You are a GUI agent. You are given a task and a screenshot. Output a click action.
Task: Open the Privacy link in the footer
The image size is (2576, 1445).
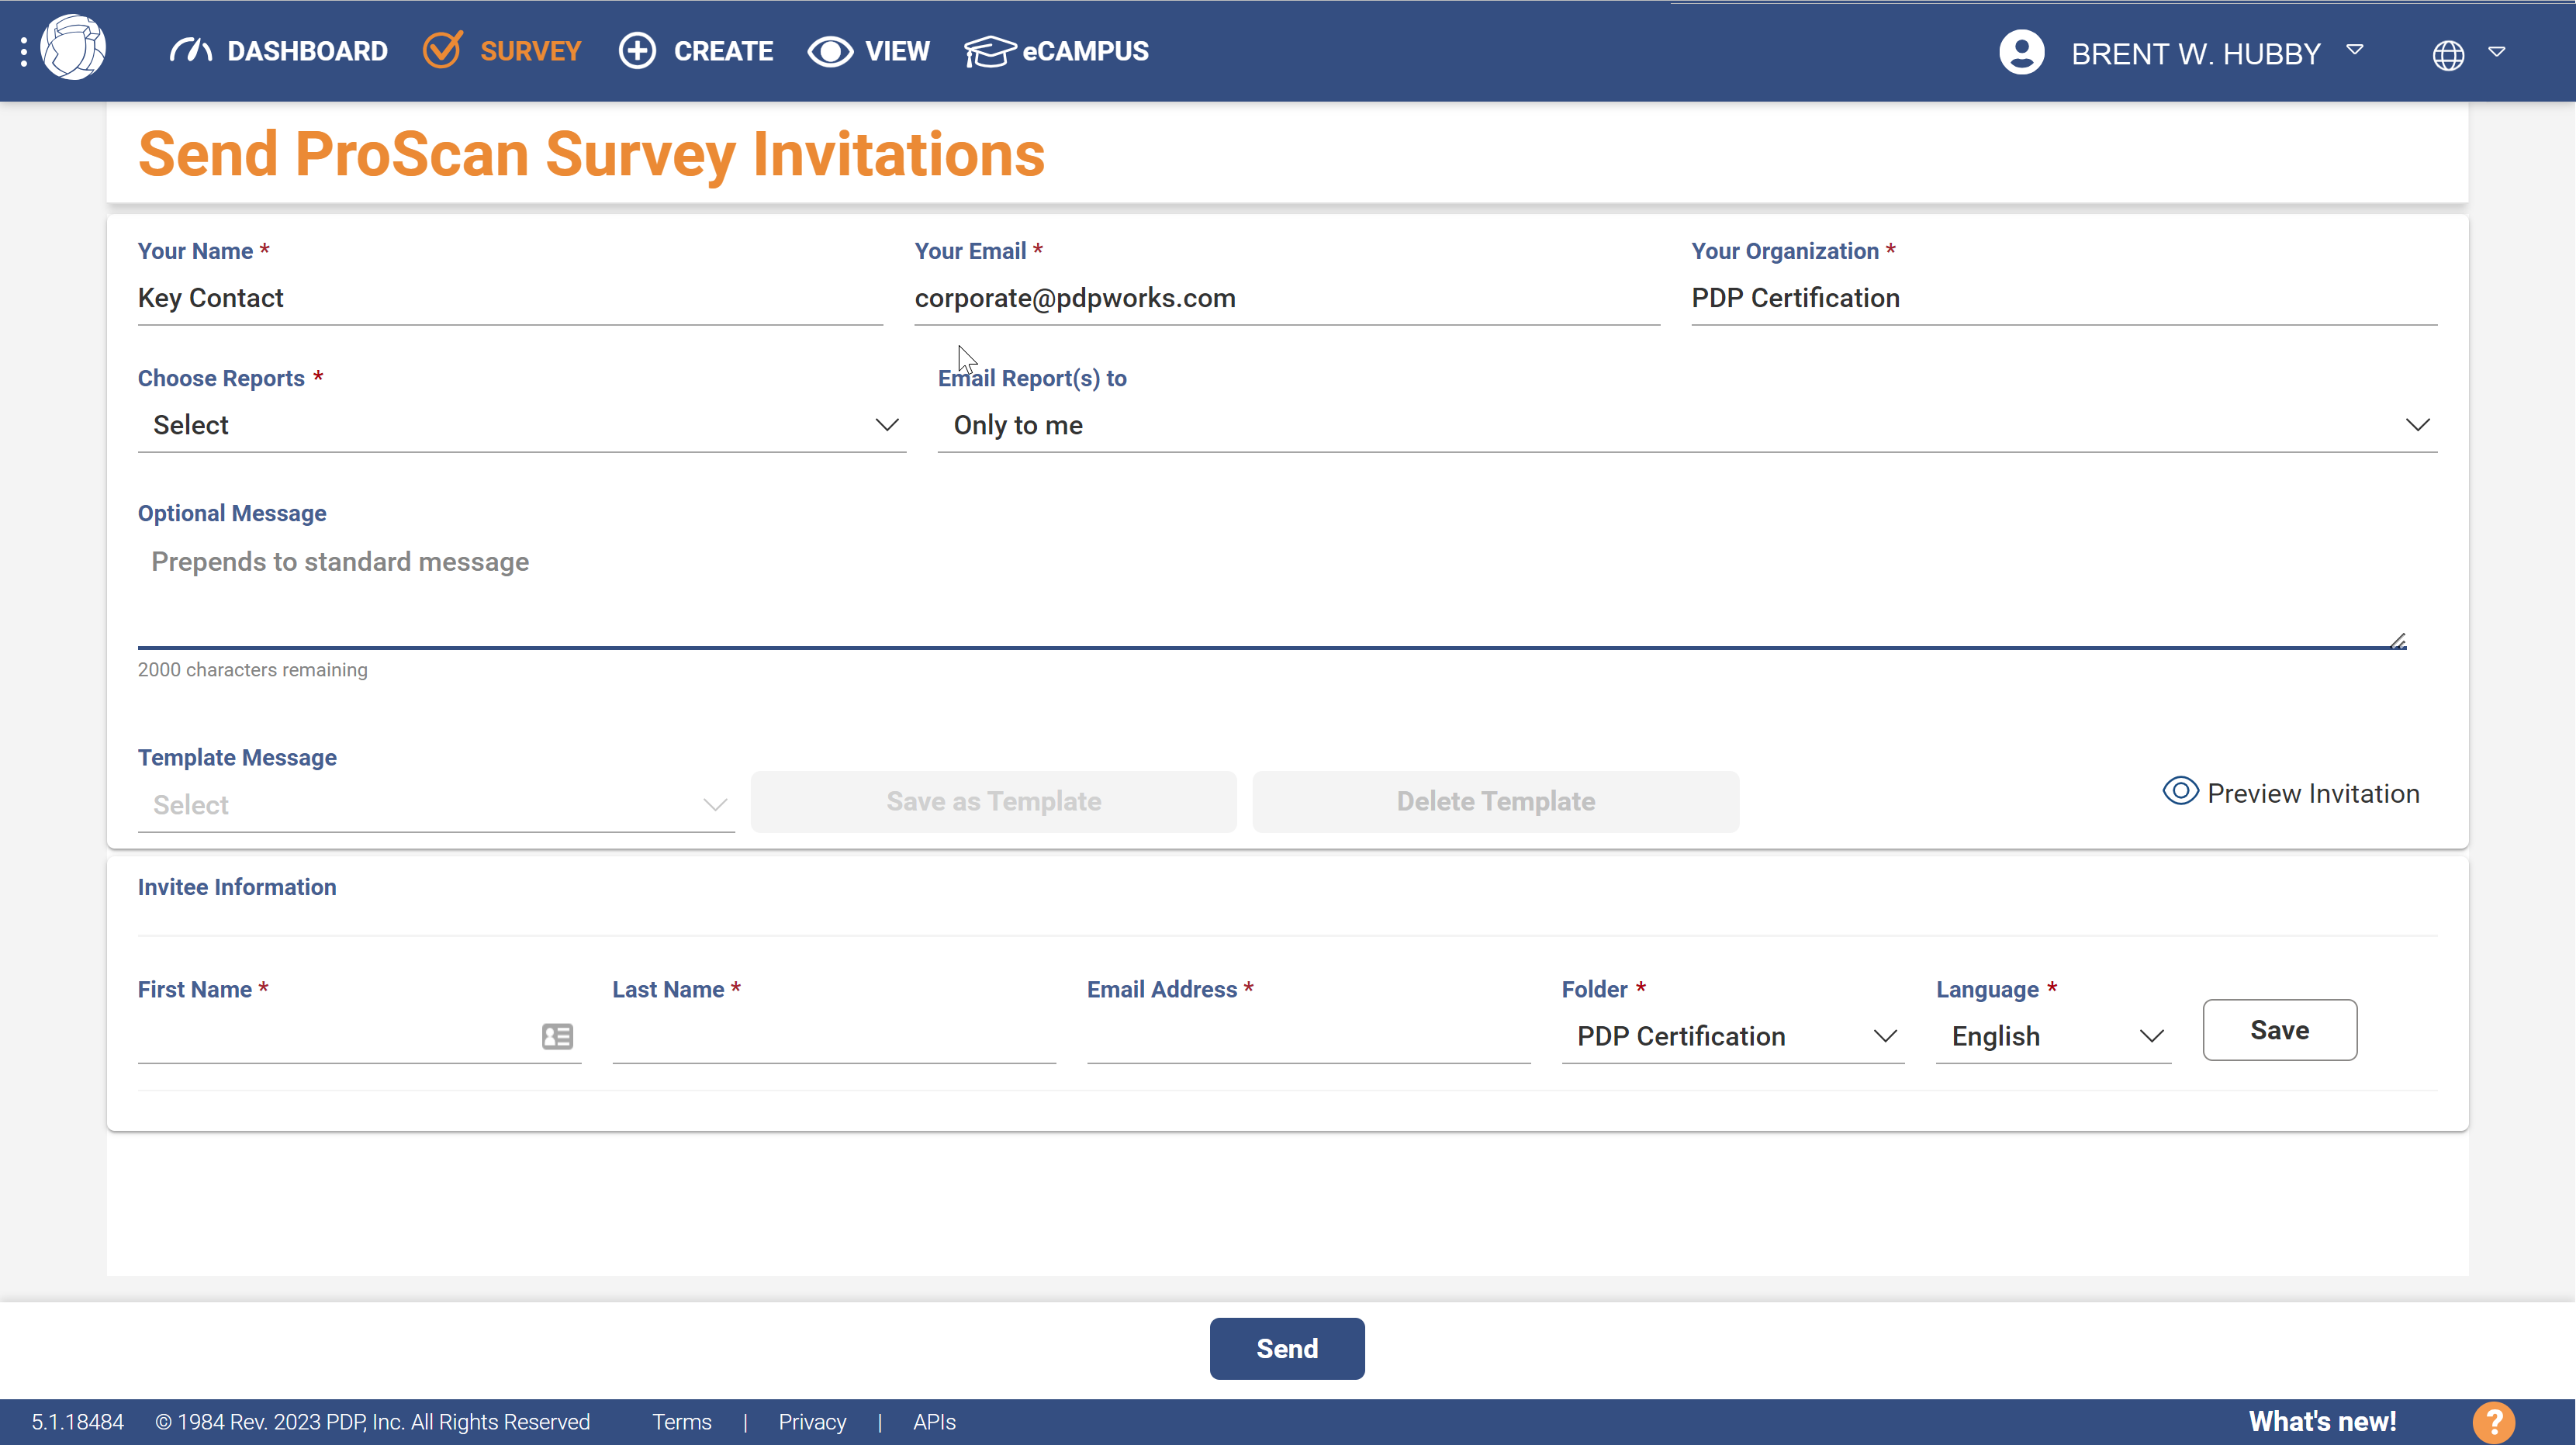coord(811,1421)
